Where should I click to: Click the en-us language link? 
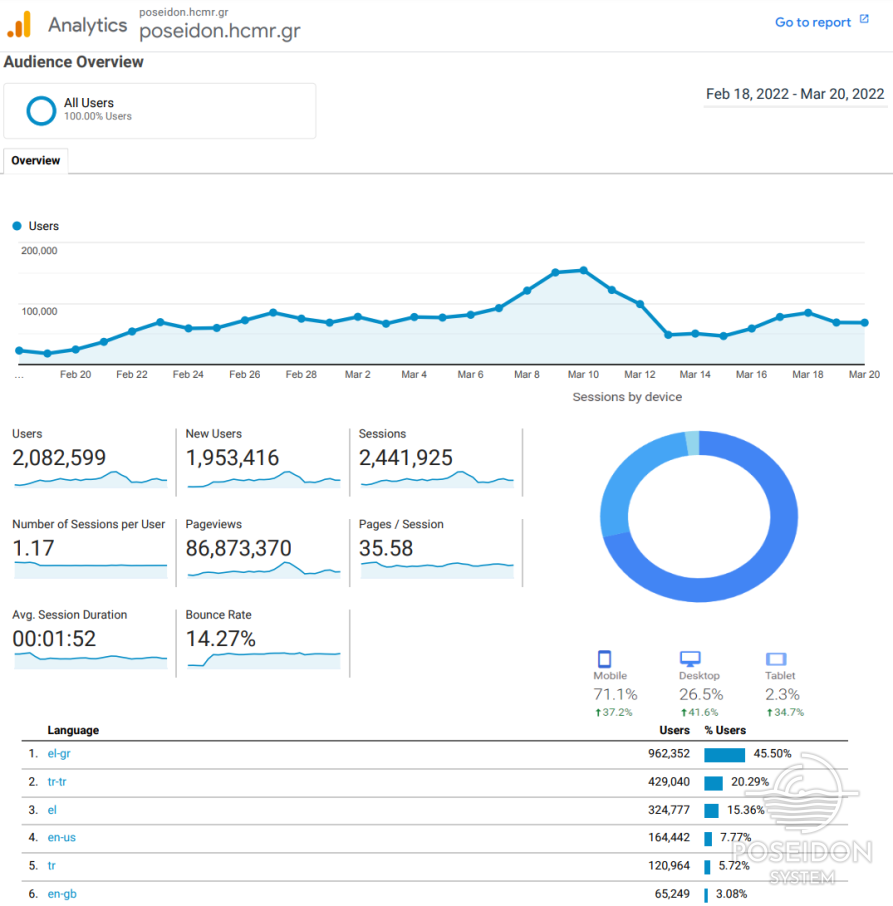click(x=60, y=837)
